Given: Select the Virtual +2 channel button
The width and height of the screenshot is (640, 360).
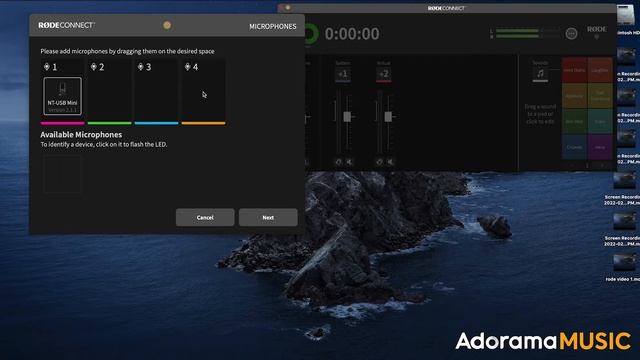Looking at the screenshot, I should click(384, 74).
